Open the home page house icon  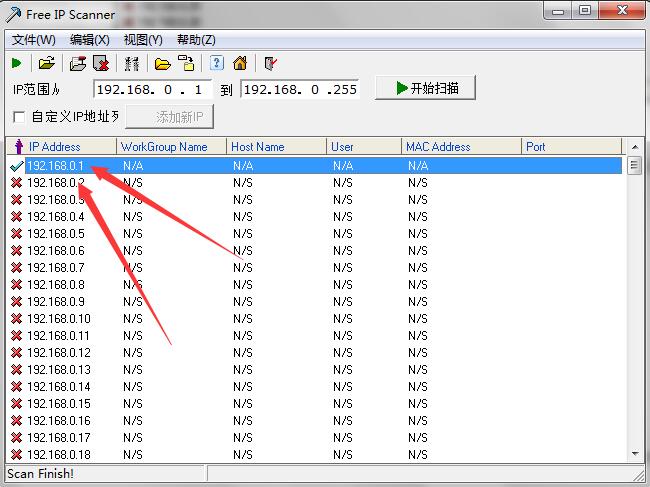239,63
